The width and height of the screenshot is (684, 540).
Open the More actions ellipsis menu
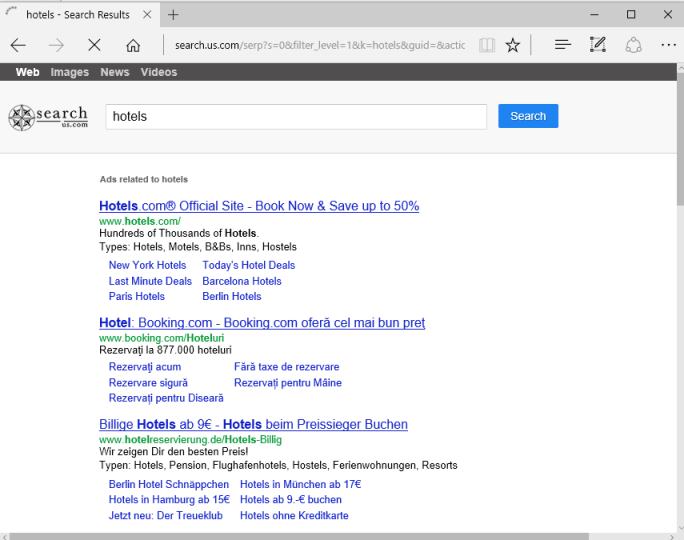[x=668, y=44]
